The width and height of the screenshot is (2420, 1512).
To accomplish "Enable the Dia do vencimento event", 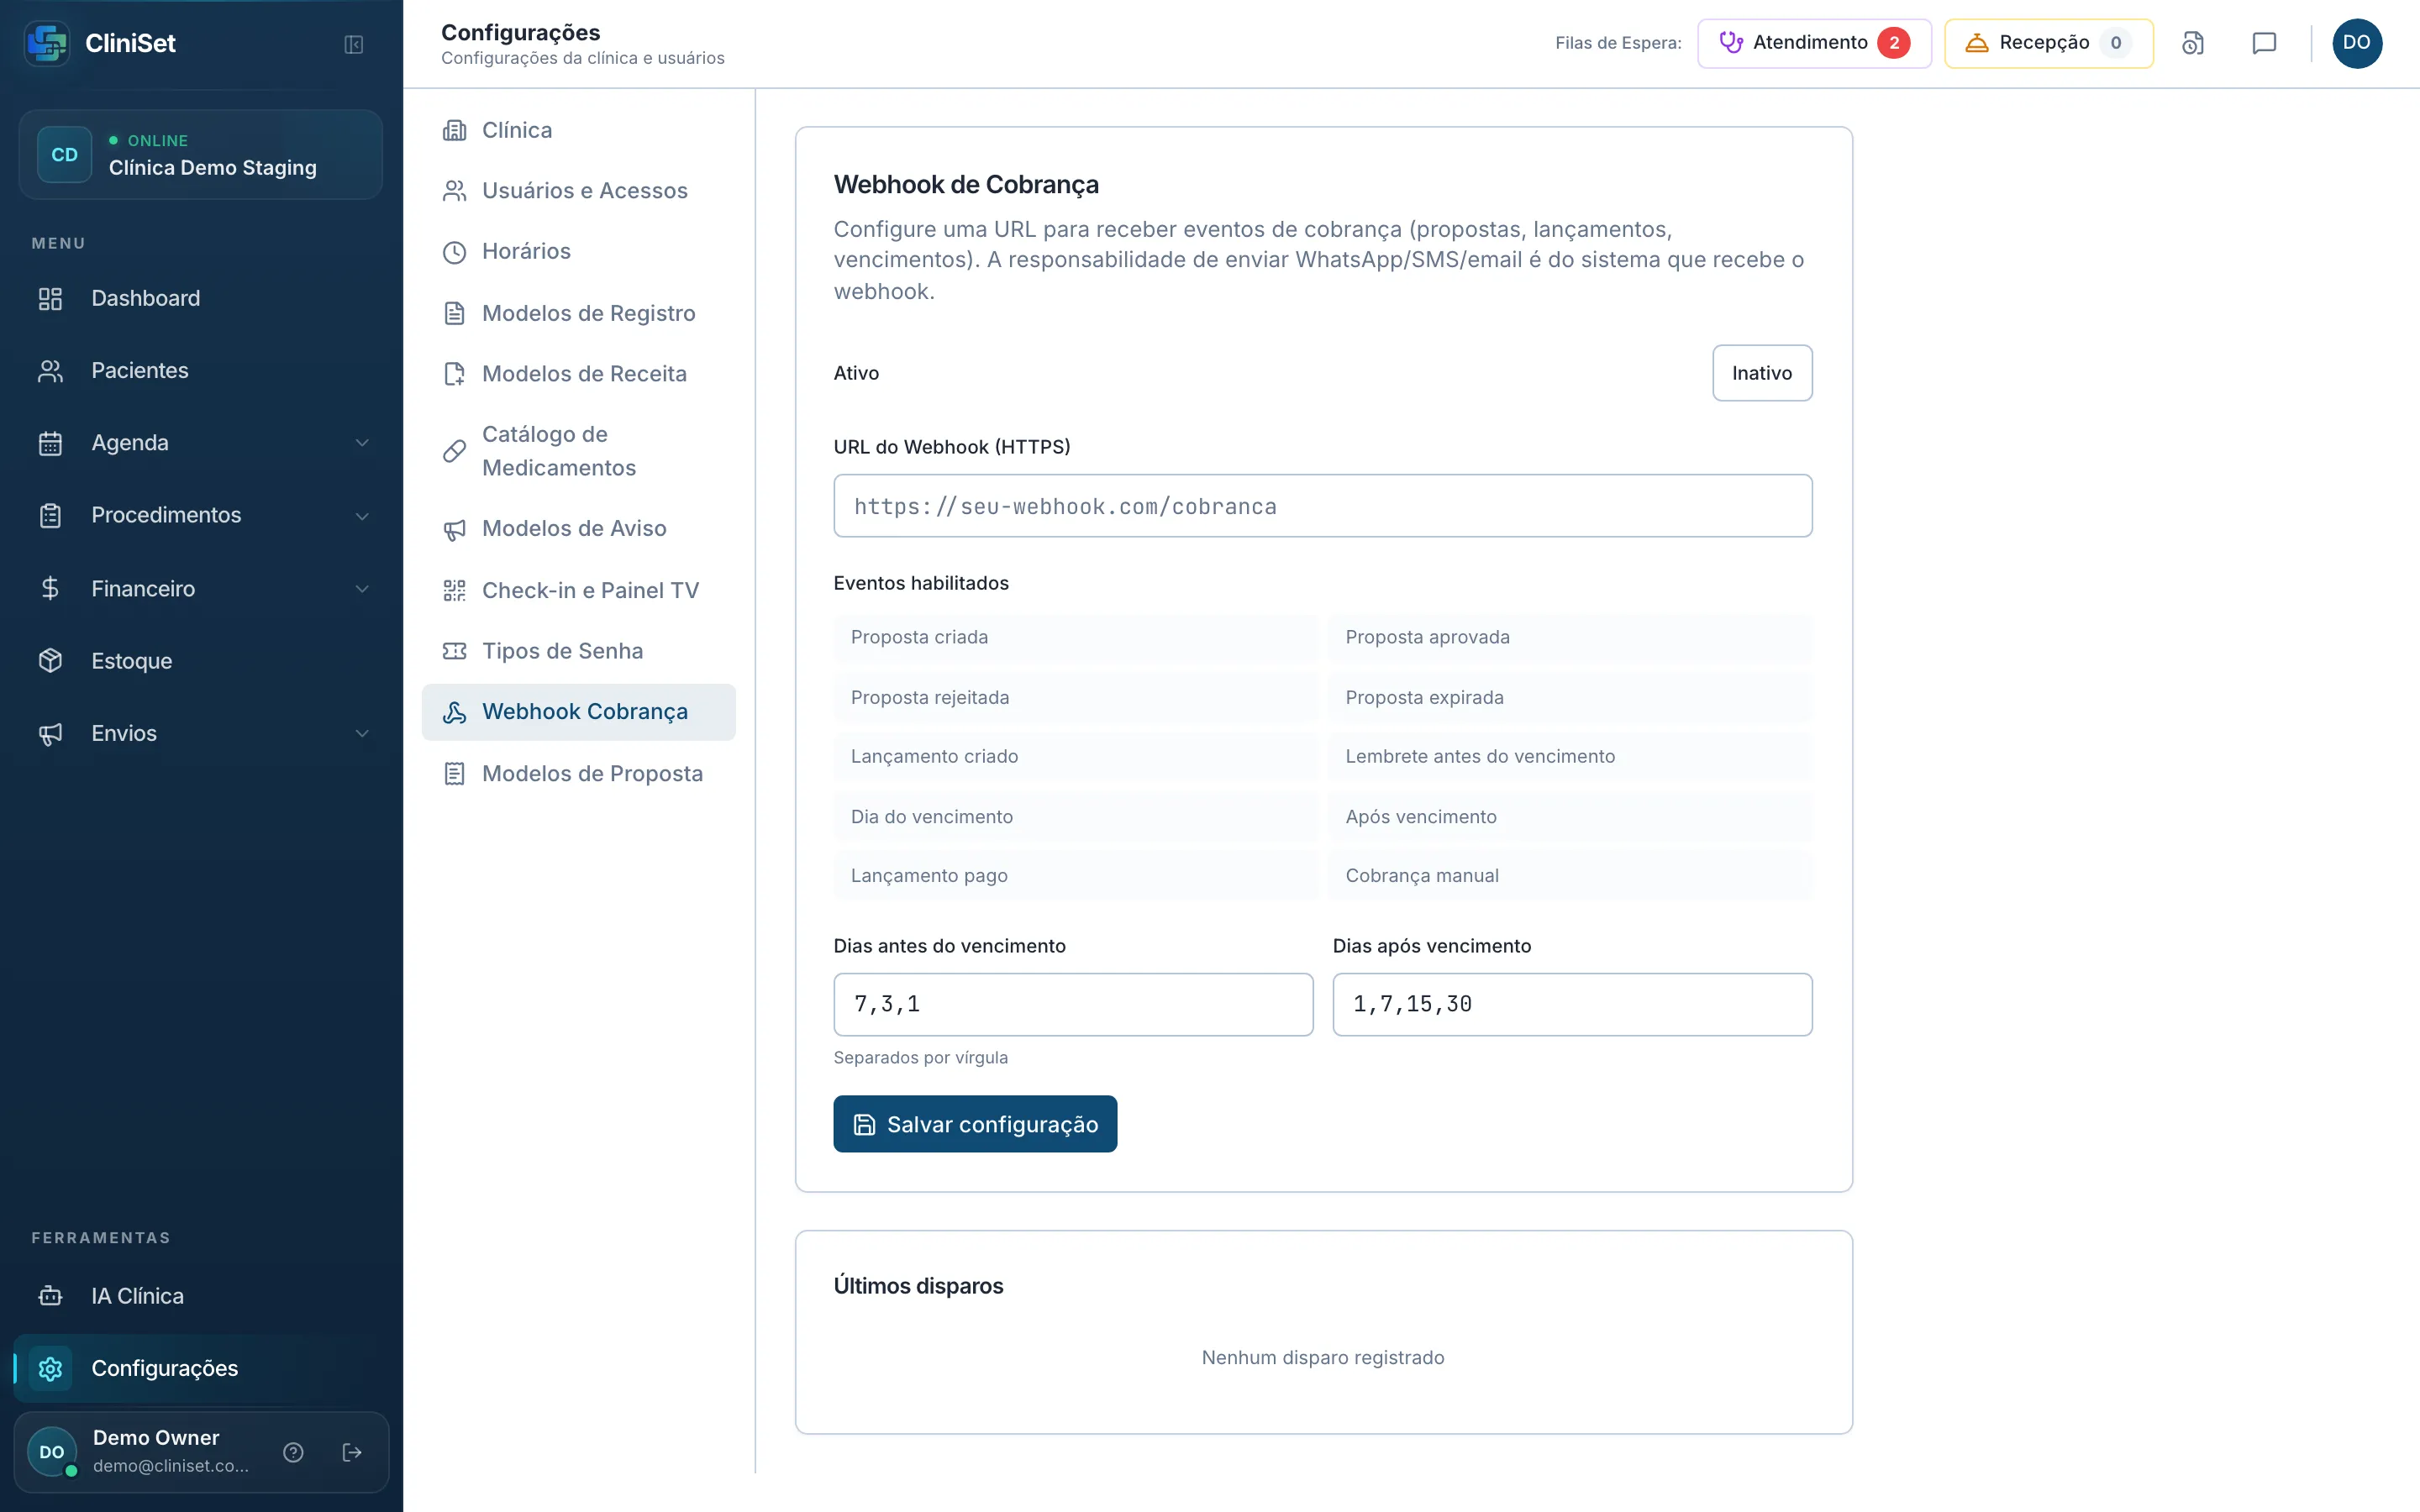I will 1075,816.
